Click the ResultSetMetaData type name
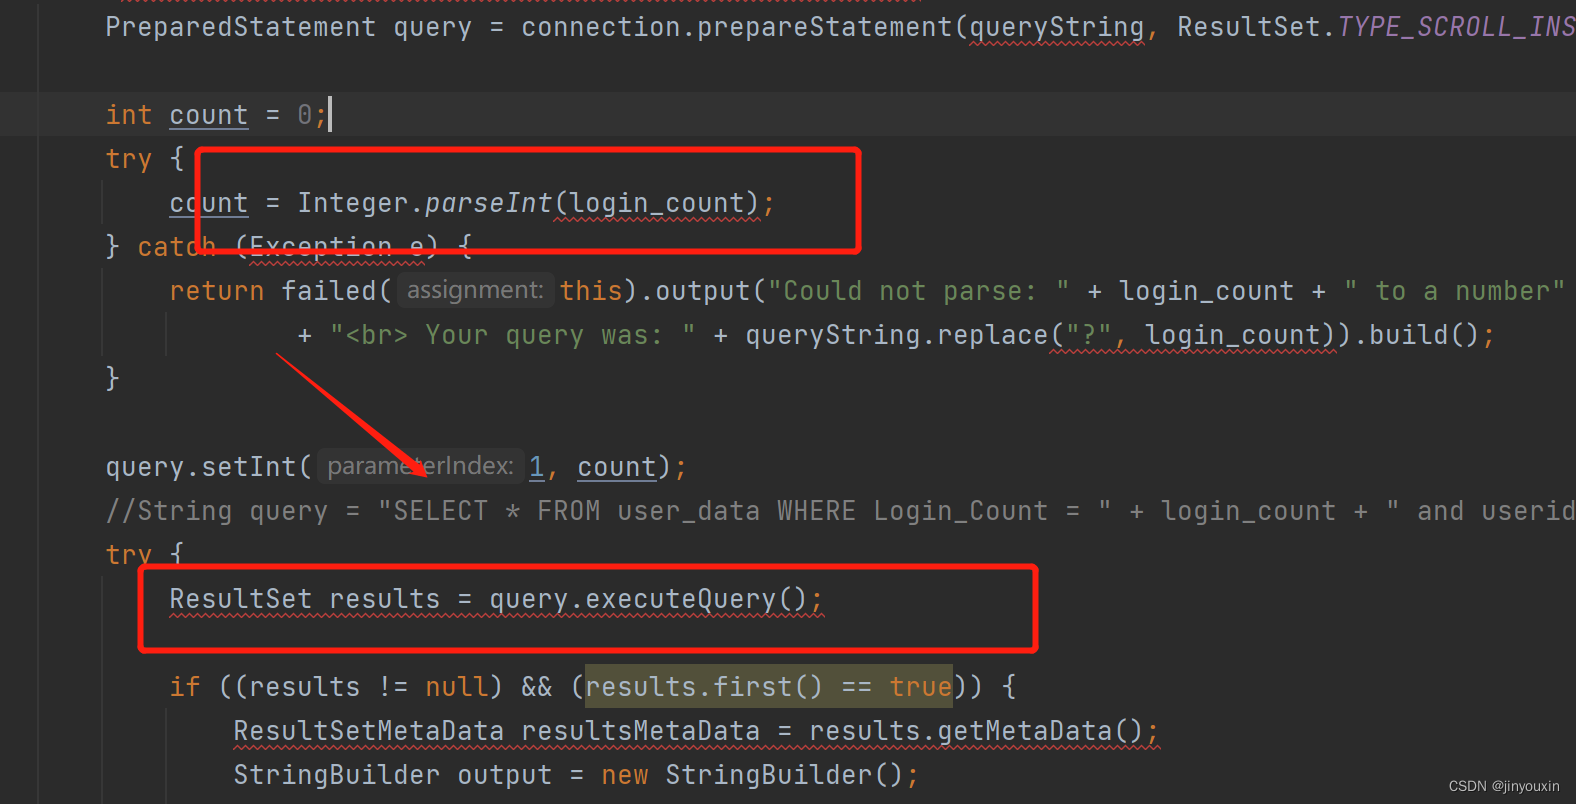 click(x=369, y=731)
